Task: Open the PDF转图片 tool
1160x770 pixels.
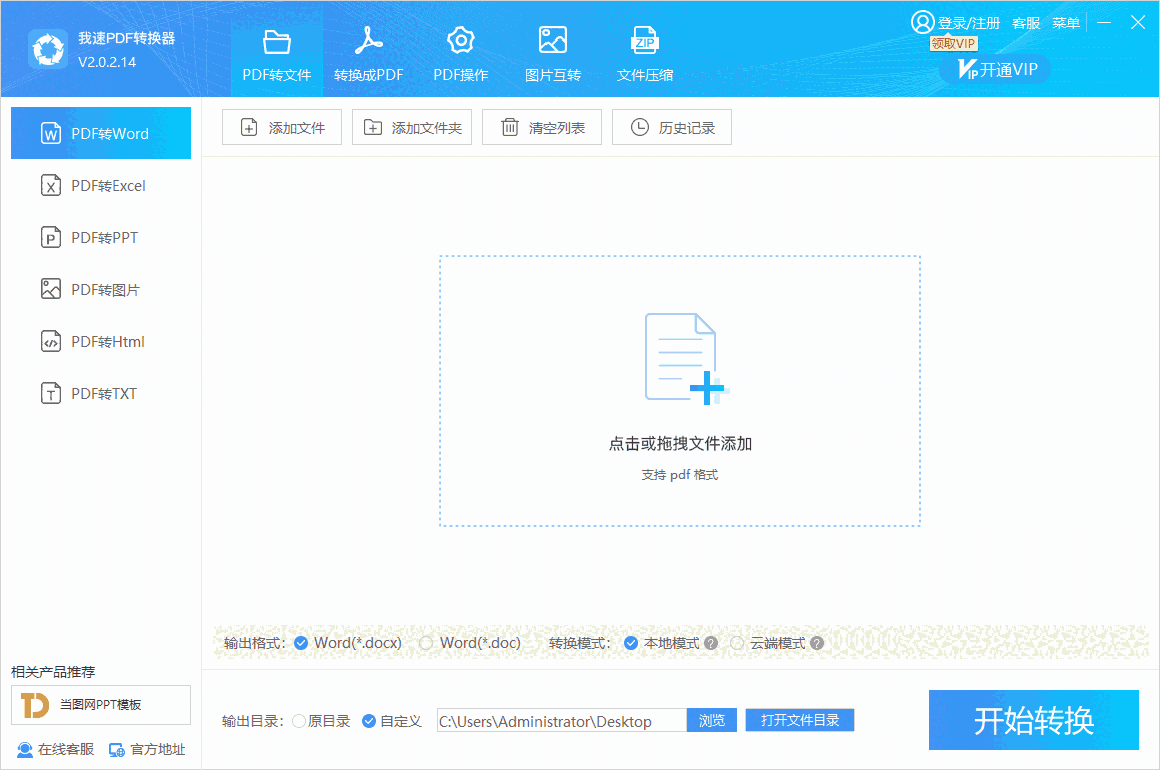Action: 100,288
